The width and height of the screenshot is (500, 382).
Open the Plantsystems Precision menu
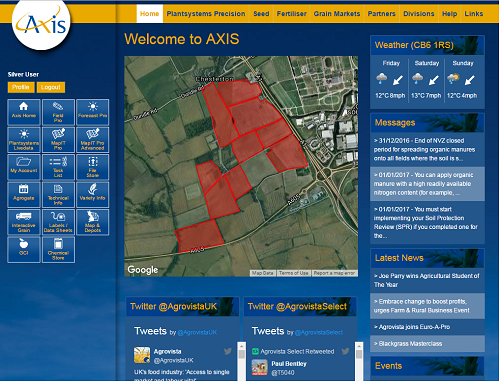pyautogui.click(x=206, y=14)
